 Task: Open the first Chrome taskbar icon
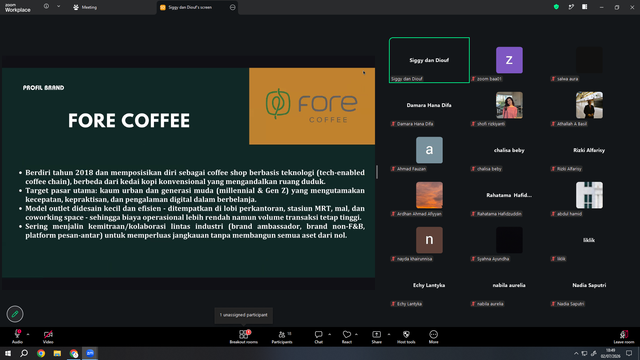pyautogui.click(x=41, y=353)
